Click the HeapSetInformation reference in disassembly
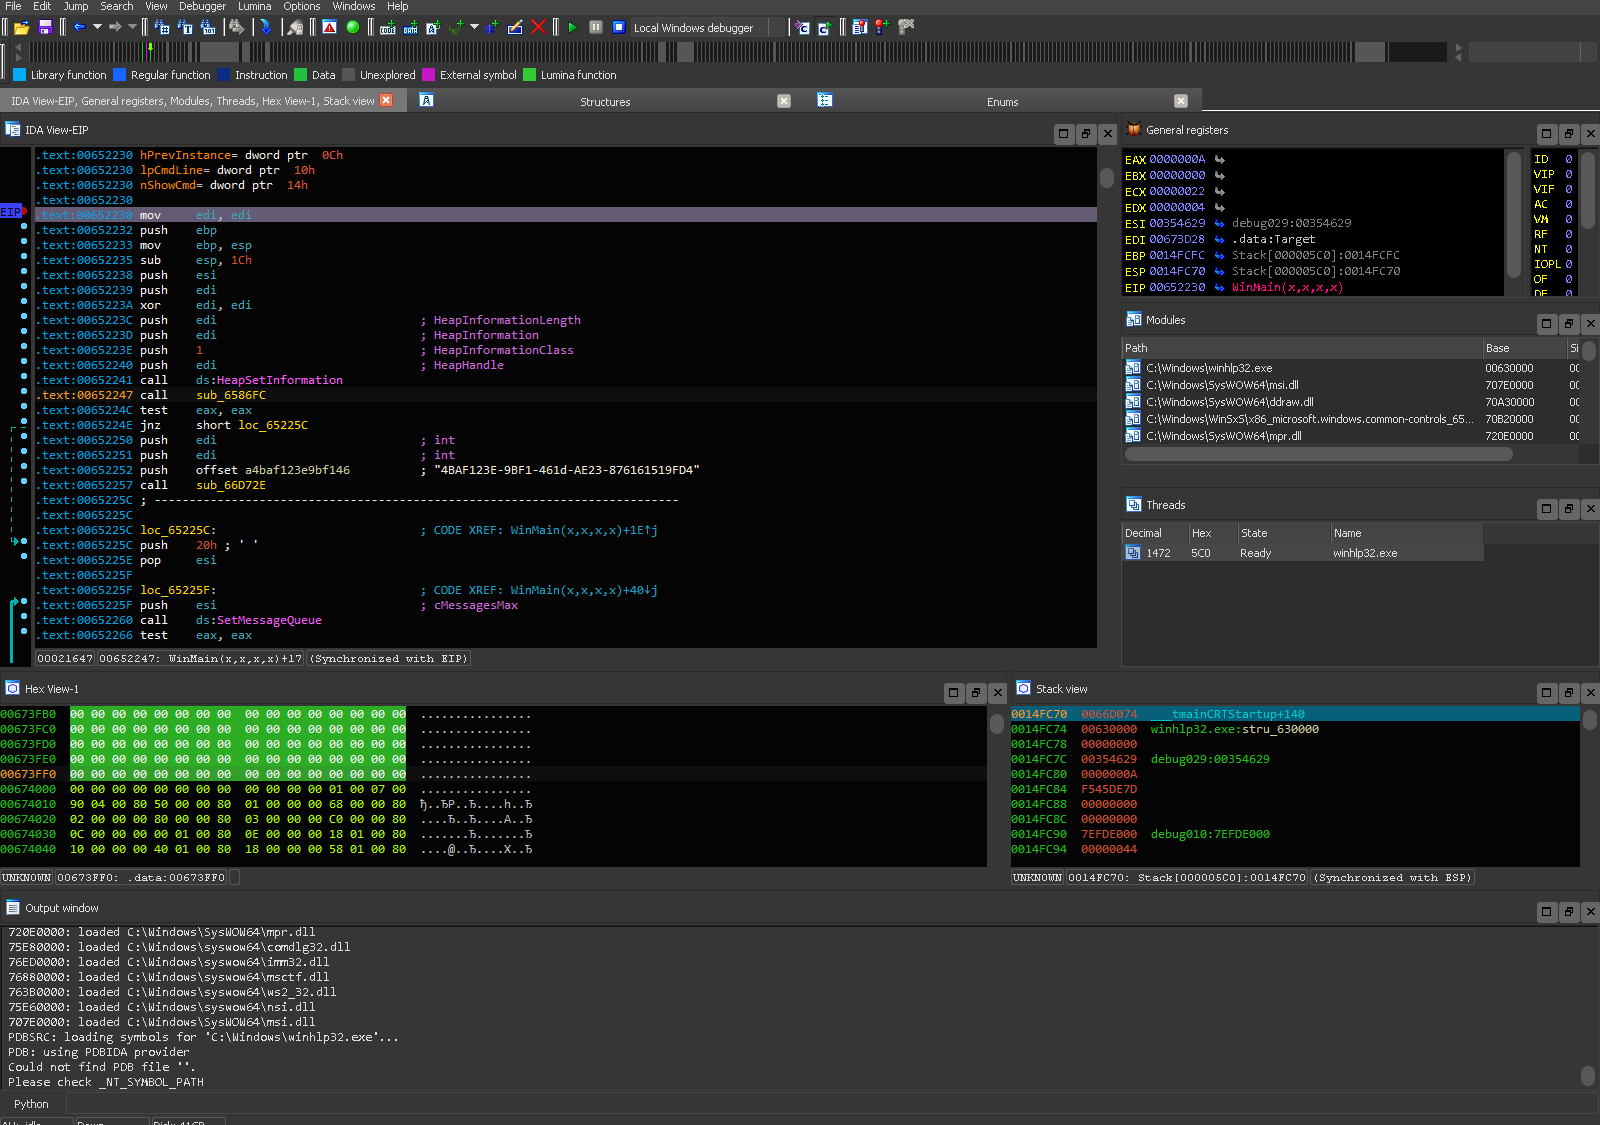Image resolution: width=1600 pixels, height=1125 pixels. coord(279,380)
